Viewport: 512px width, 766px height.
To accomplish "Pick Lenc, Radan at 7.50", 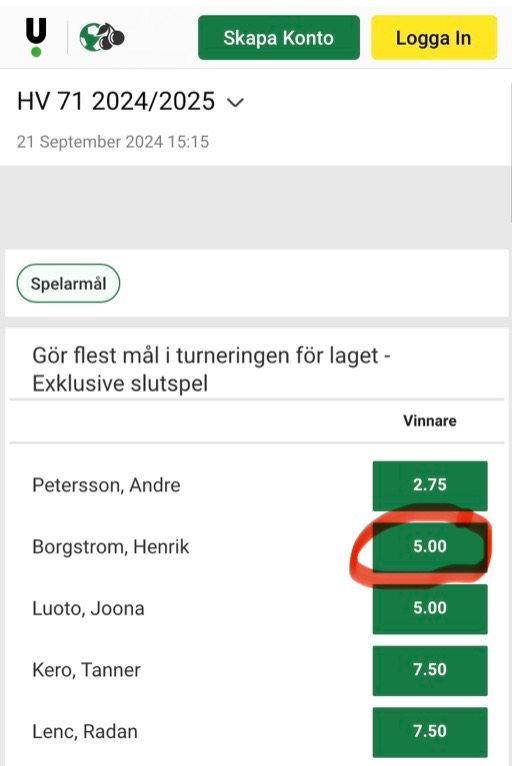I will pos(430,731).
